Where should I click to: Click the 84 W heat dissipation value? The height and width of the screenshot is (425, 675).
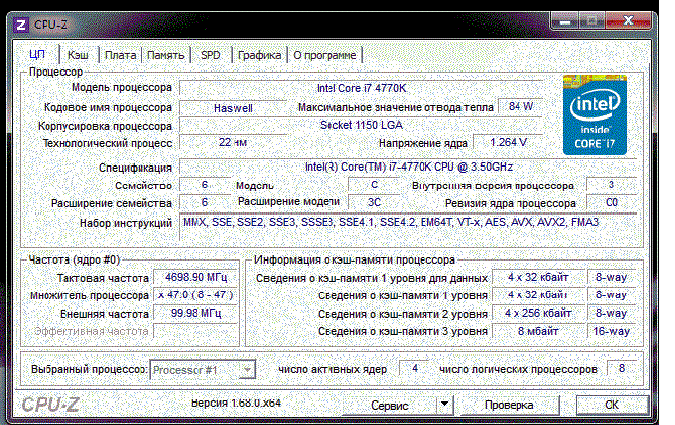pos(520,106)
